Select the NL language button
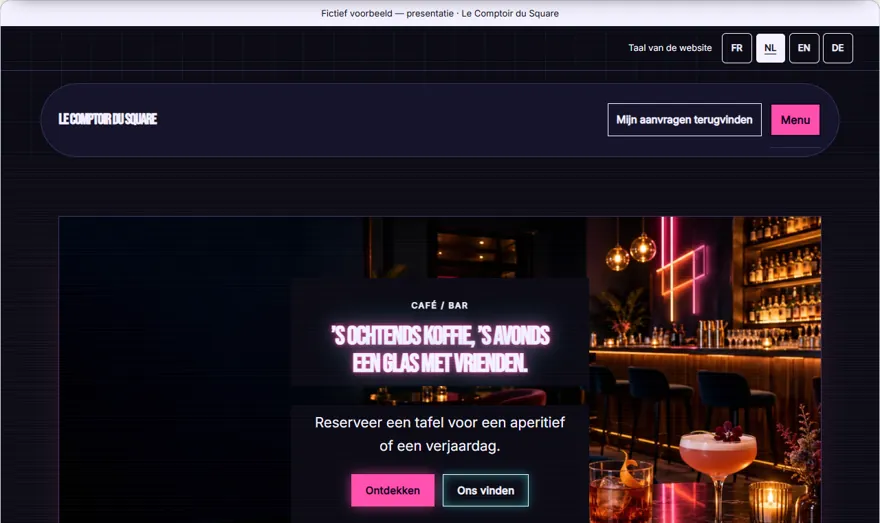 [x=770, y=48]
